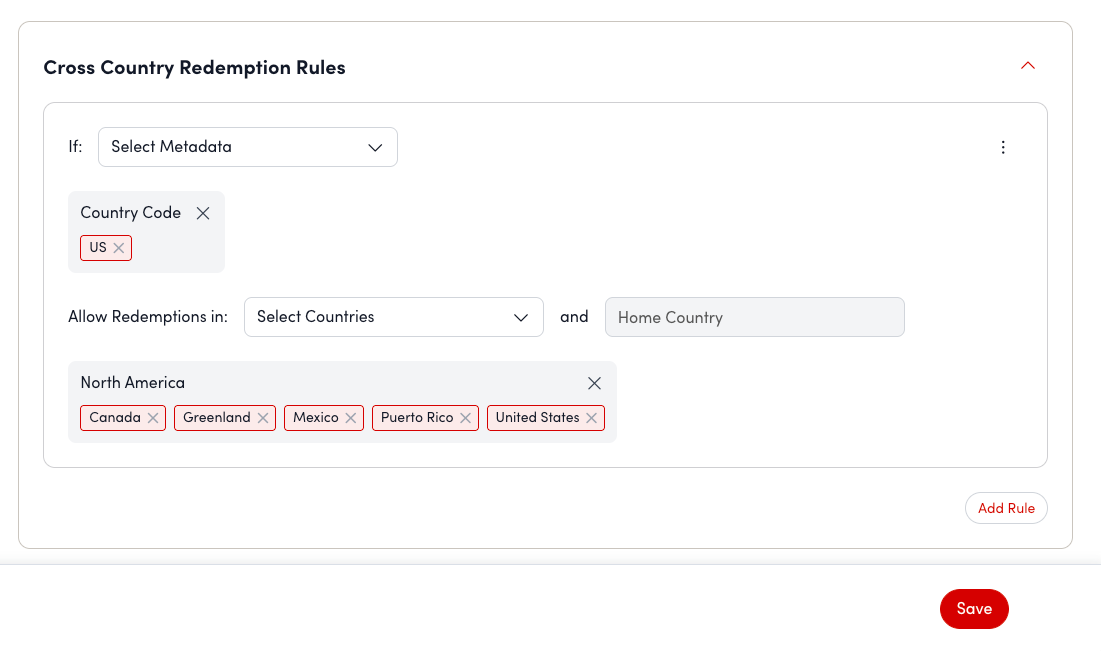Remove United States from allowed countries

tap(592, 418)
